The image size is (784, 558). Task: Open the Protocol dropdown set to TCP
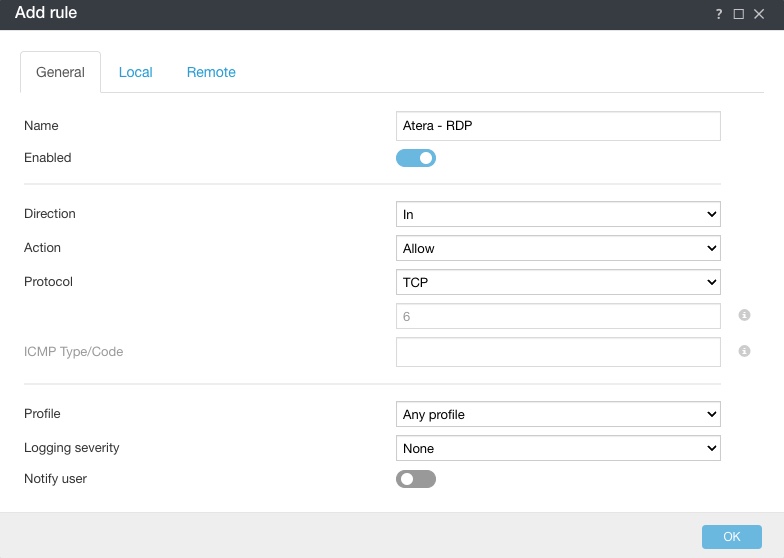point(558,283)
